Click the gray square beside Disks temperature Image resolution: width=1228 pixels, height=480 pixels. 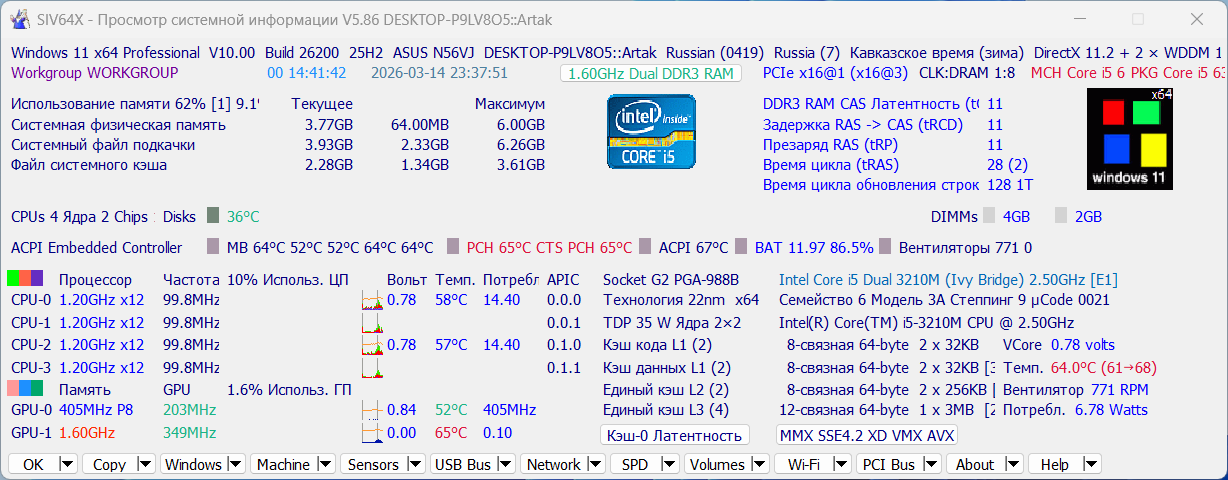(x=213, y=215)
